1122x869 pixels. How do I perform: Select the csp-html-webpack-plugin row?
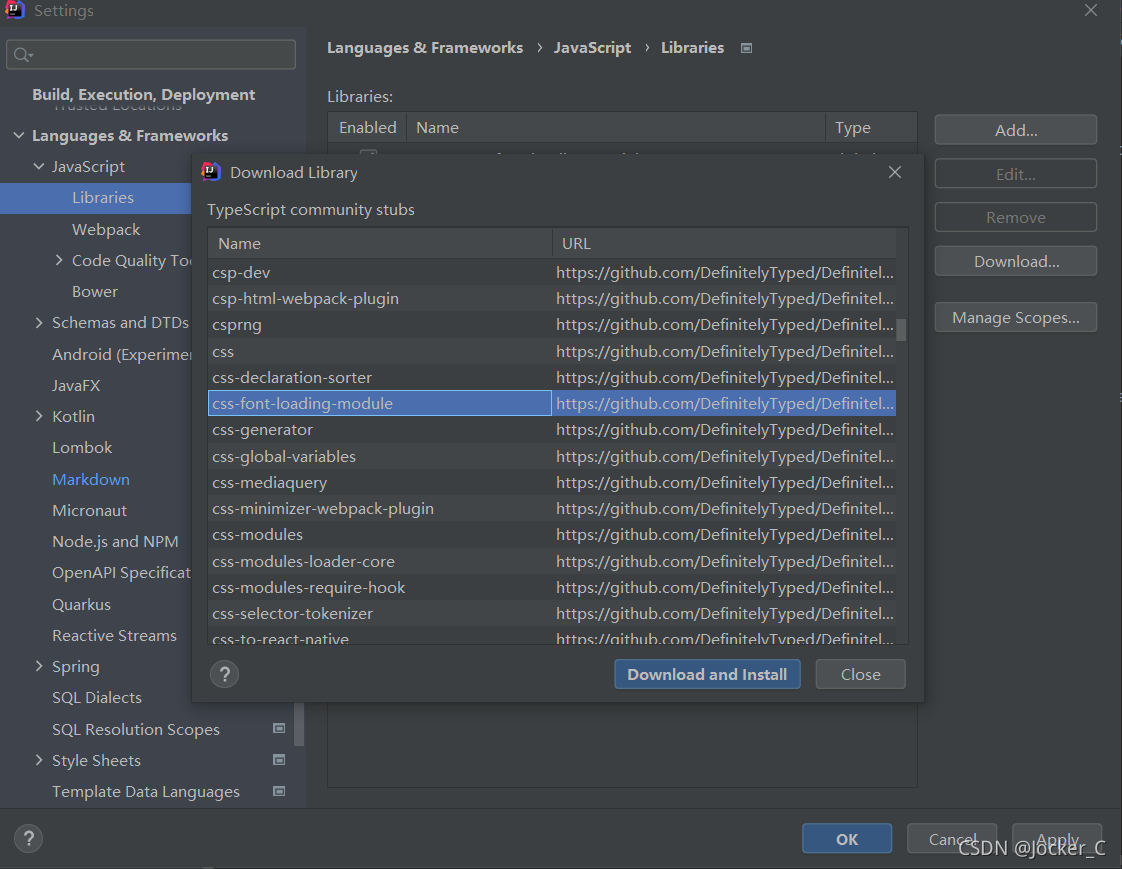[552, 298]
